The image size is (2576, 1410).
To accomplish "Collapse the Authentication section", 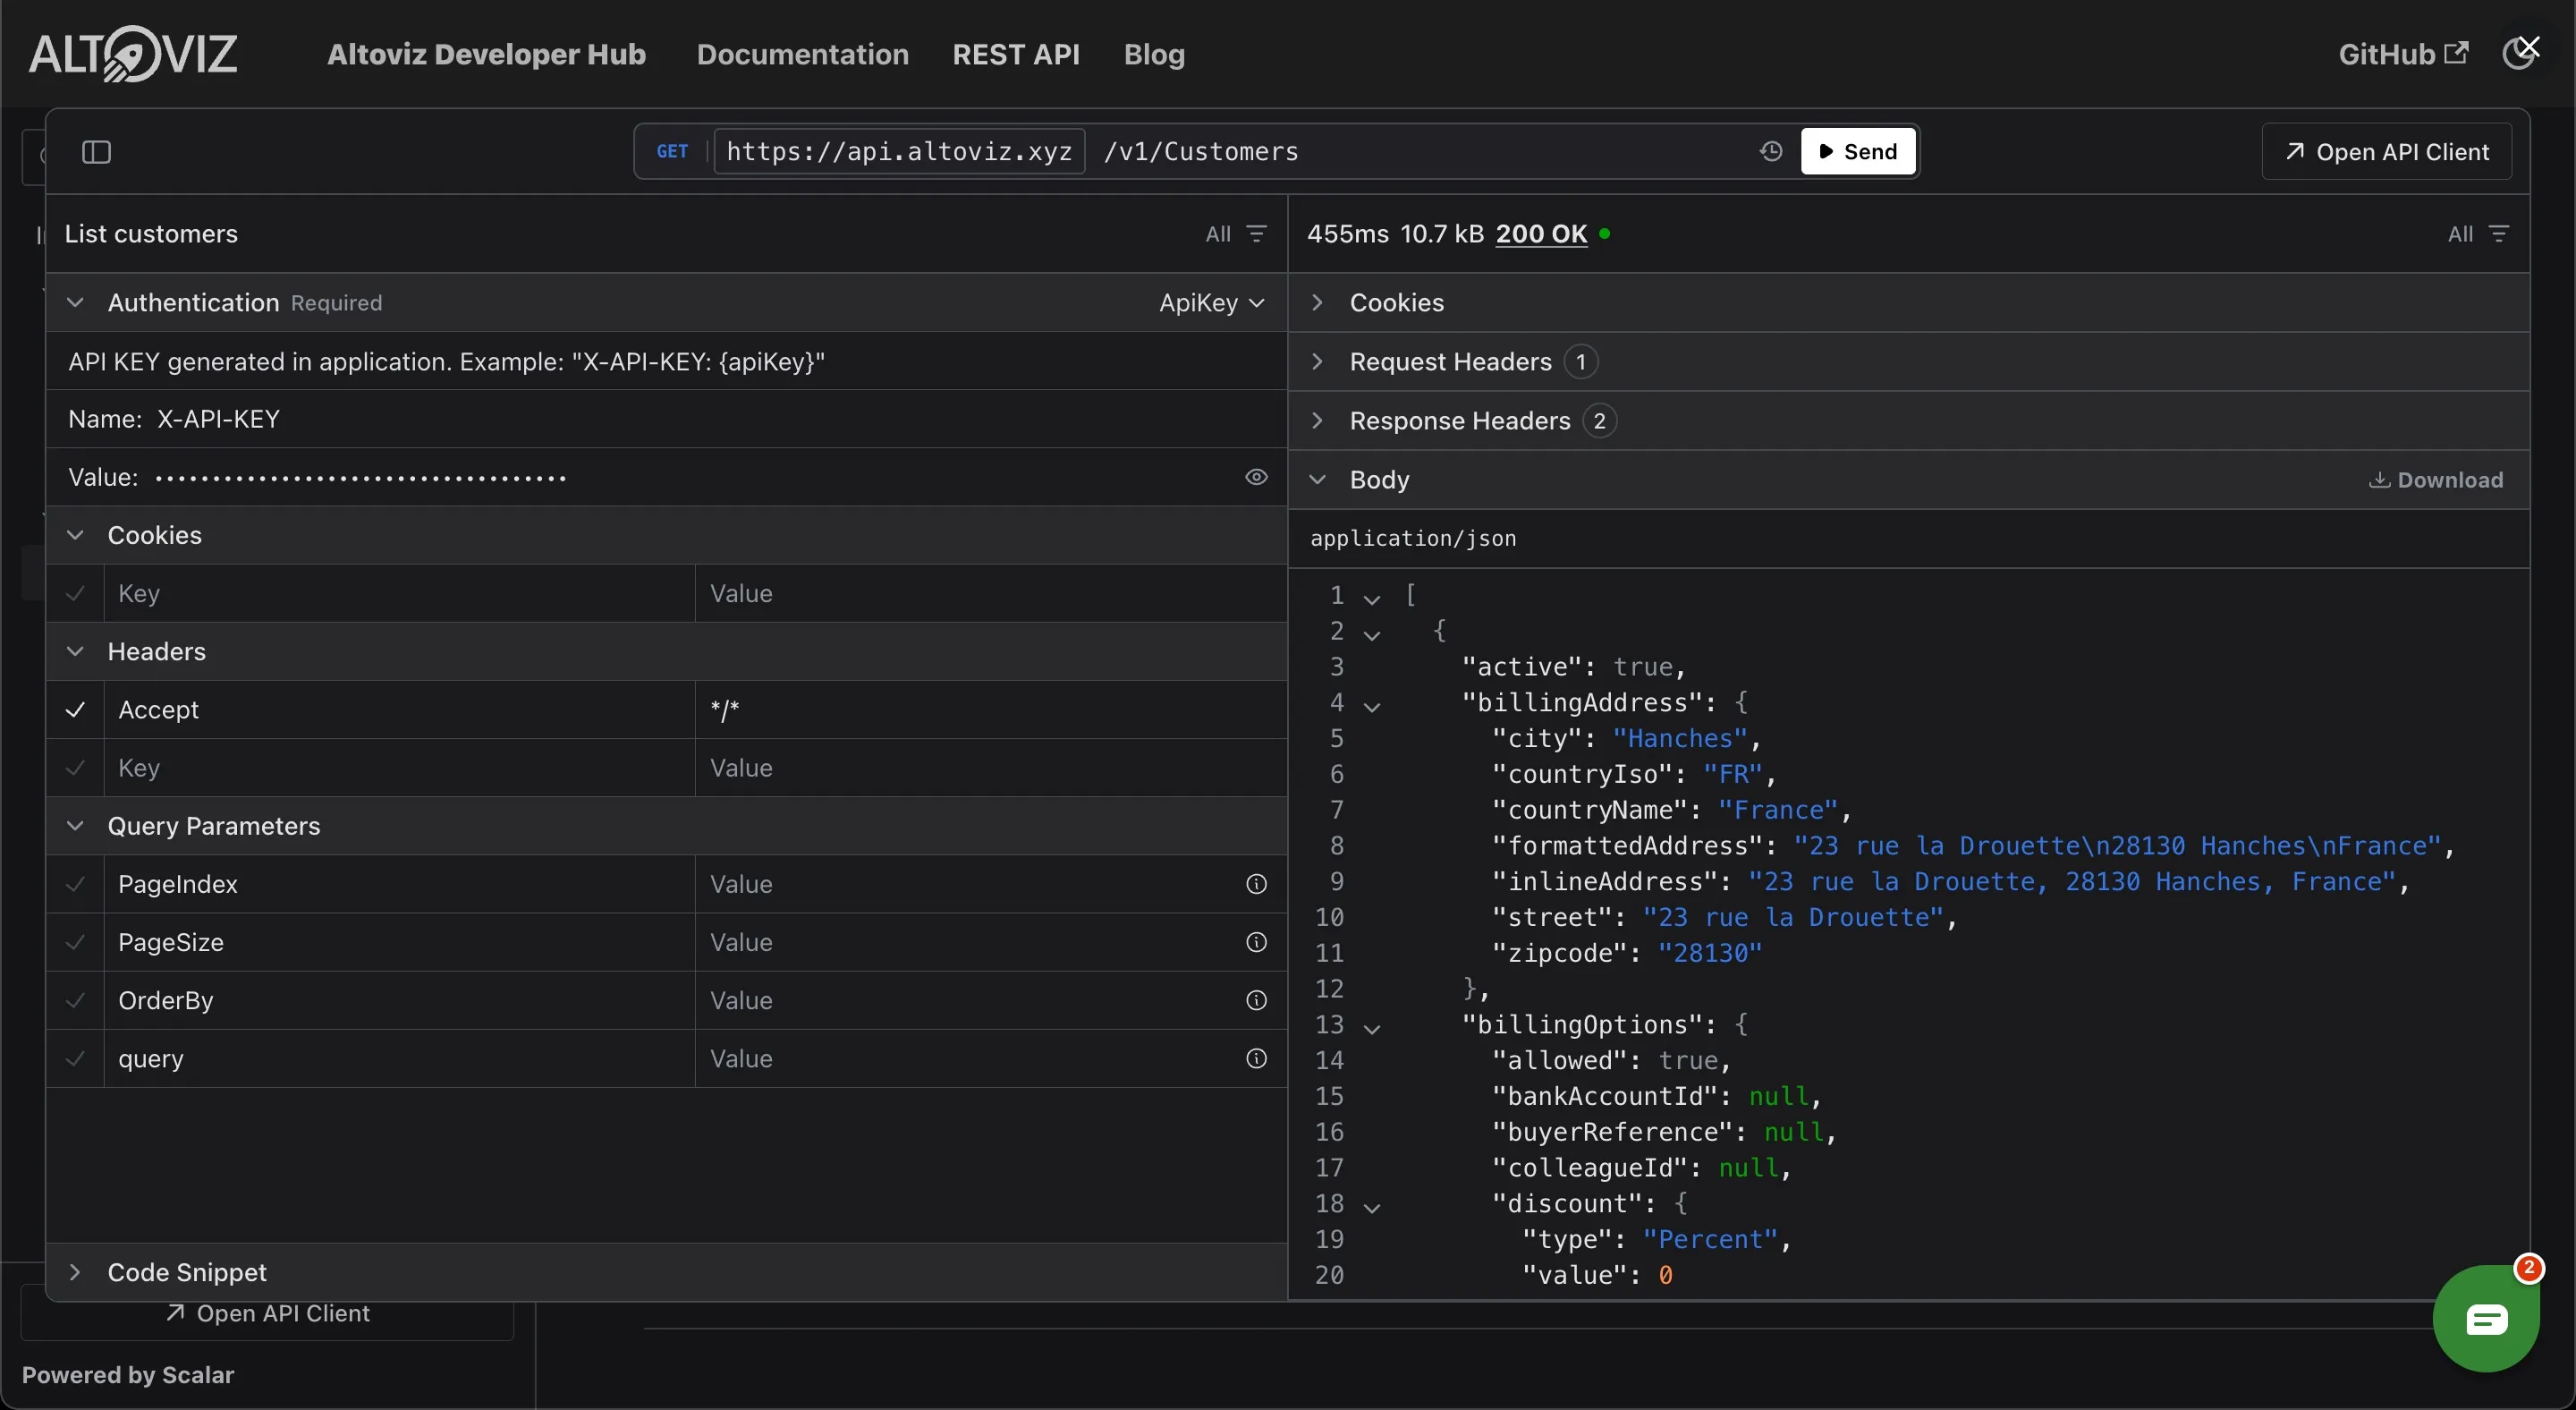I will coord(75,302).
